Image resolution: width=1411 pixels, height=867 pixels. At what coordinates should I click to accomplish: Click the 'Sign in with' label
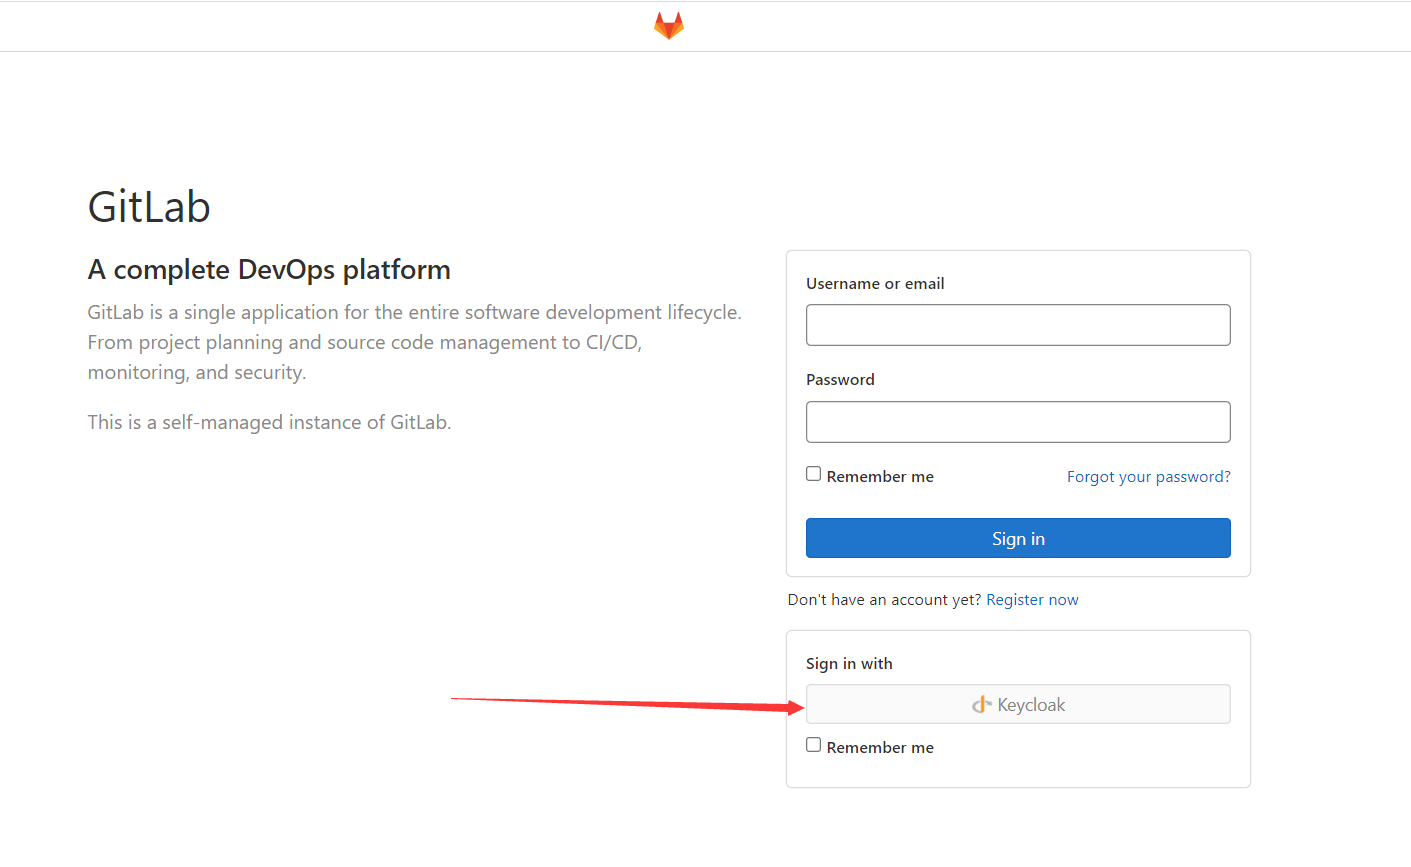point(849,664)
